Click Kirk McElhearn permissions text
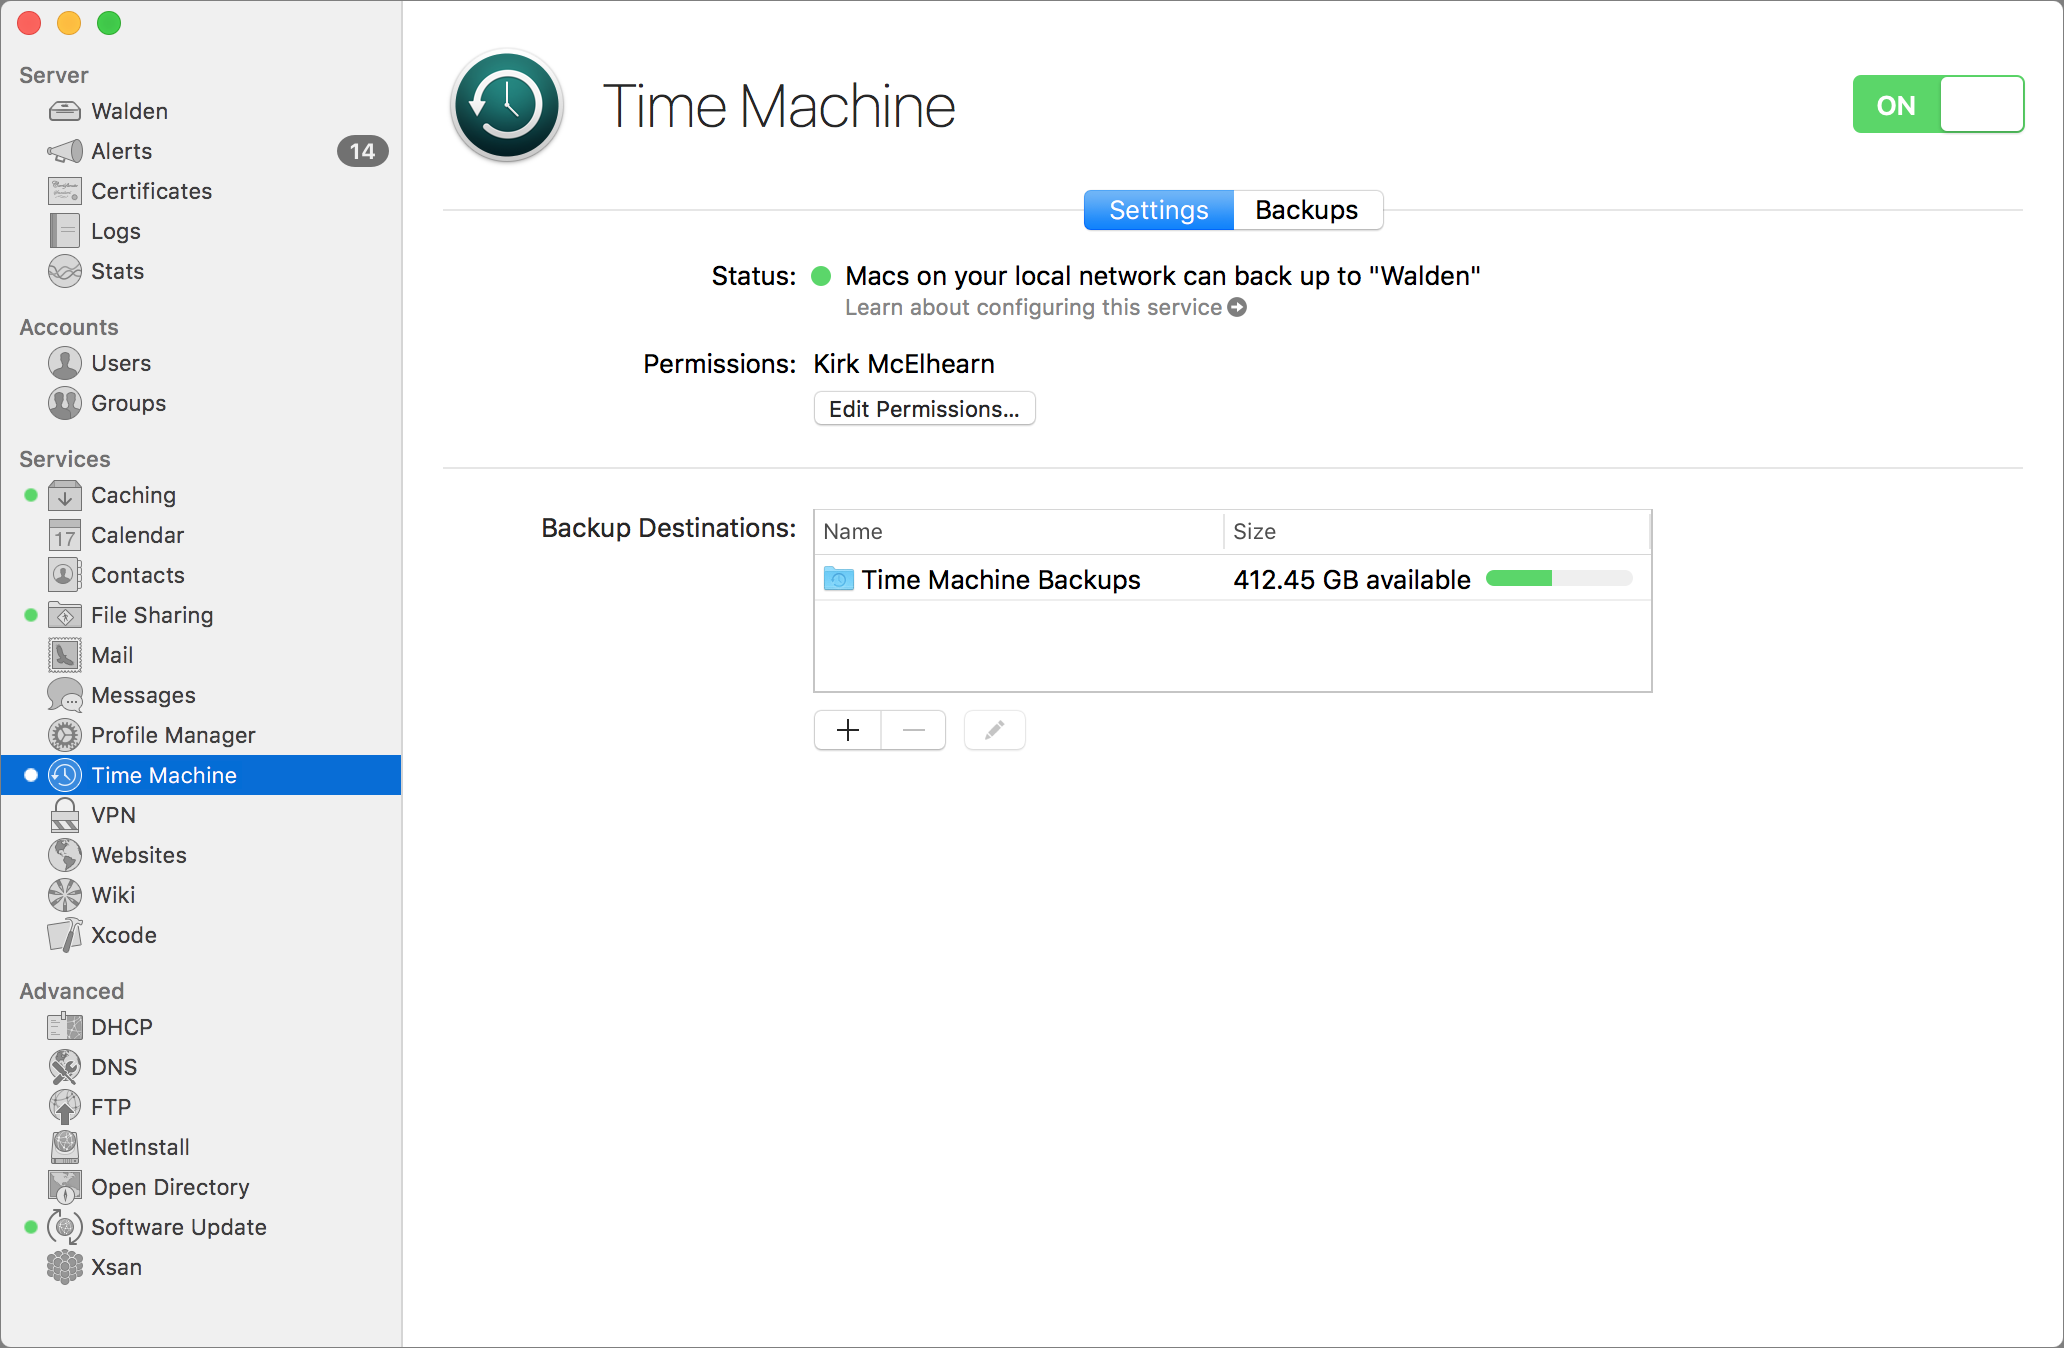Viewport: 2064px width, 1348px height. click(904, 364)
